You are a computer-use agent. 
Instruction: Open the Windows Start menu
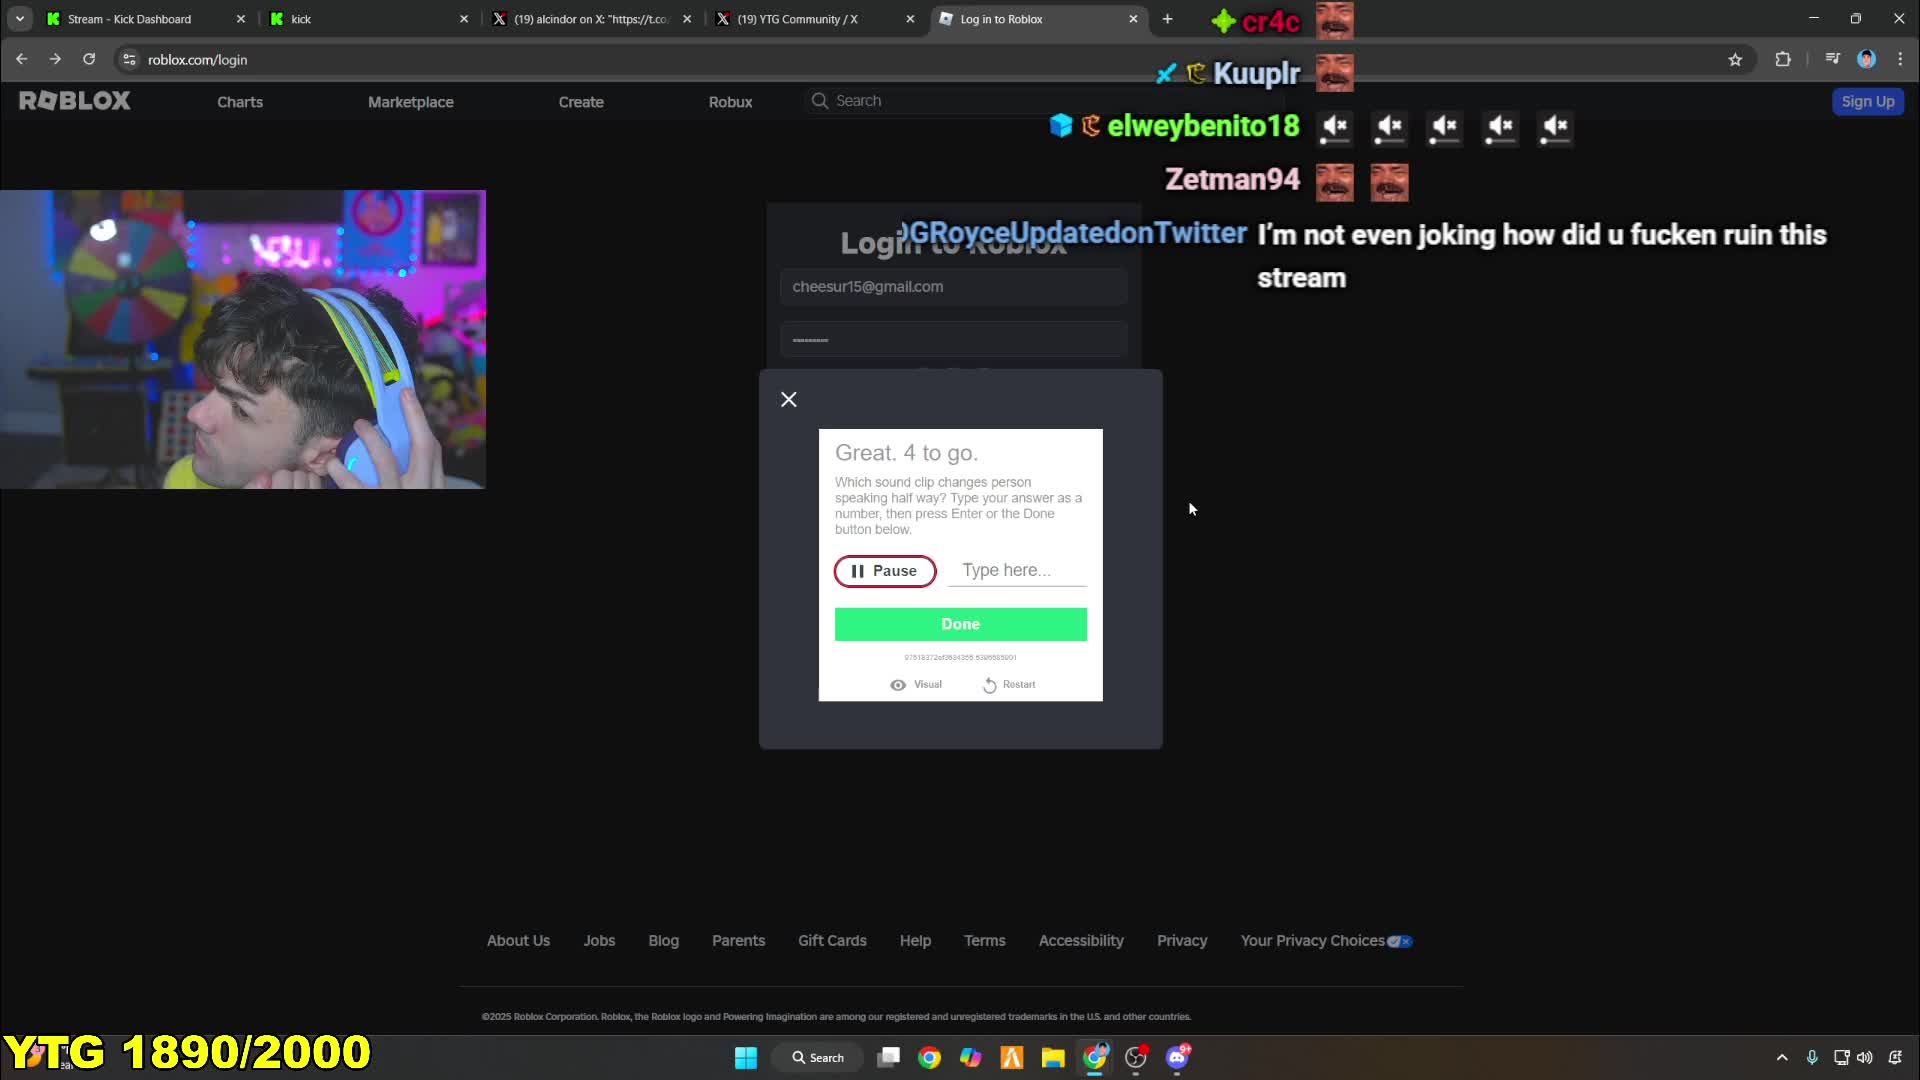click(x=746, y=1058)
